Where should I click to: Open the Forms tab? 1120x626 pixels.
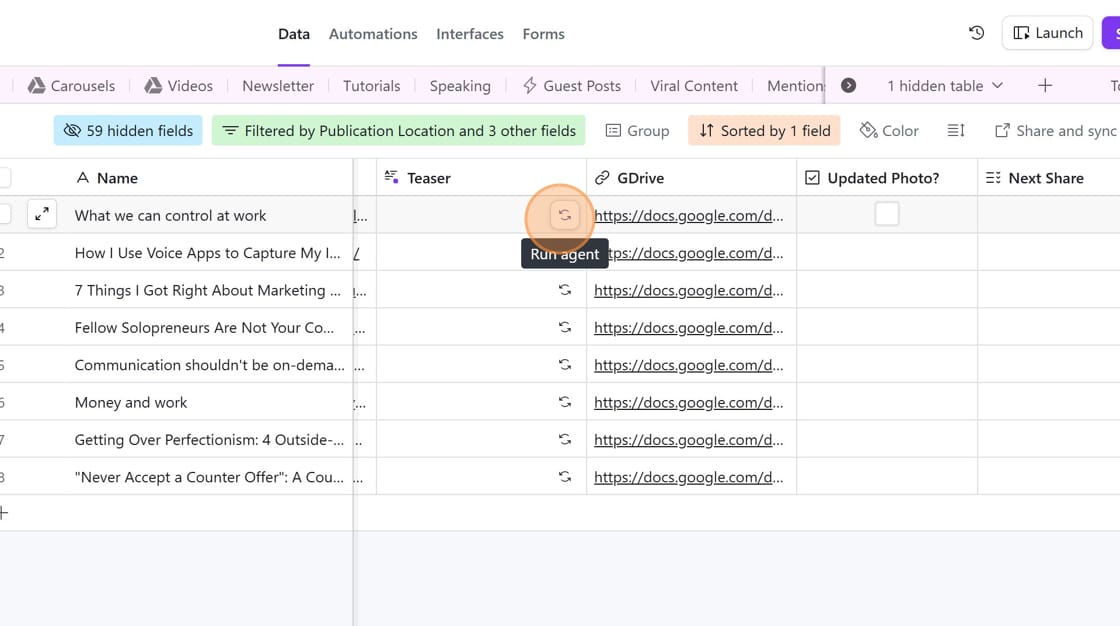click(543, 33)
